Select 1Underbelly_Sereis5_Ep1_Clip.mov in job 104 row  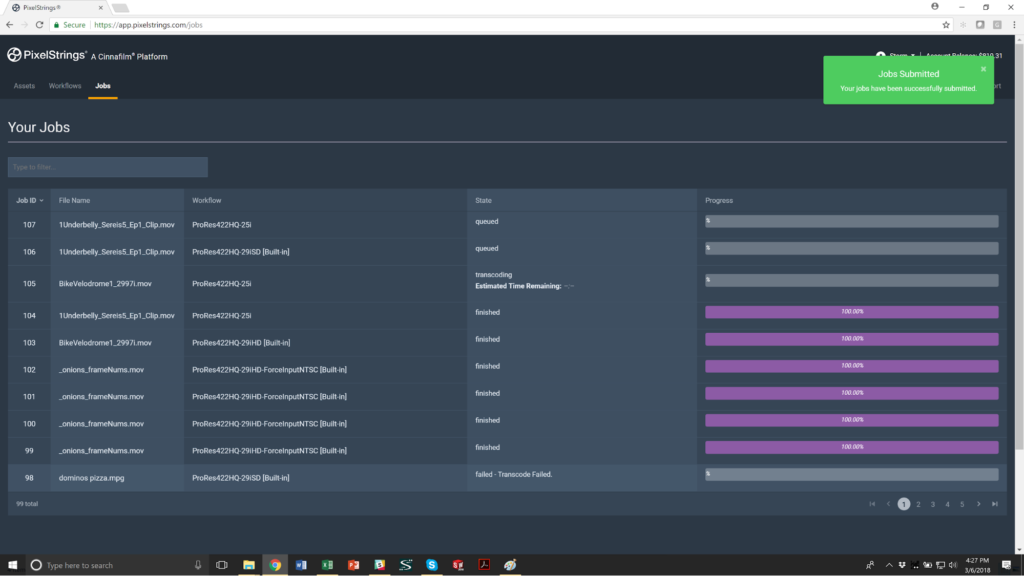tap(117, 315)
